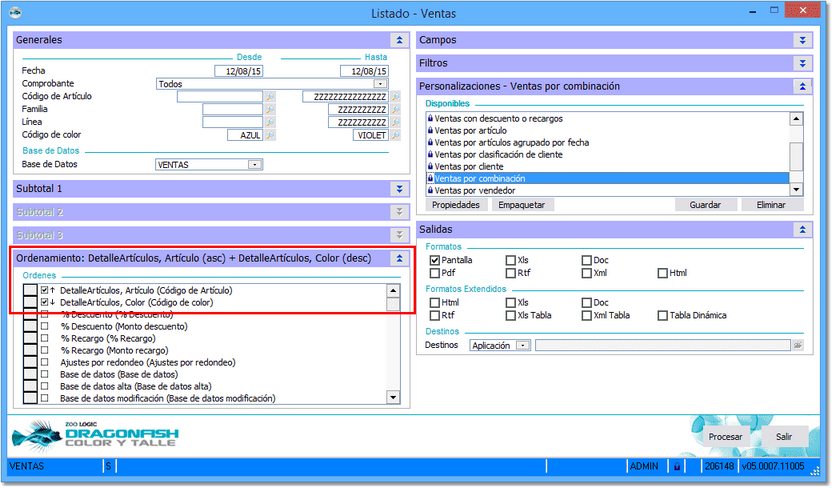This screenshot has height=488, width=832.
Task: Select 'Ventas por vendedor' in Disponibles list
Action: pyautogui.click(x=473, y=190)
